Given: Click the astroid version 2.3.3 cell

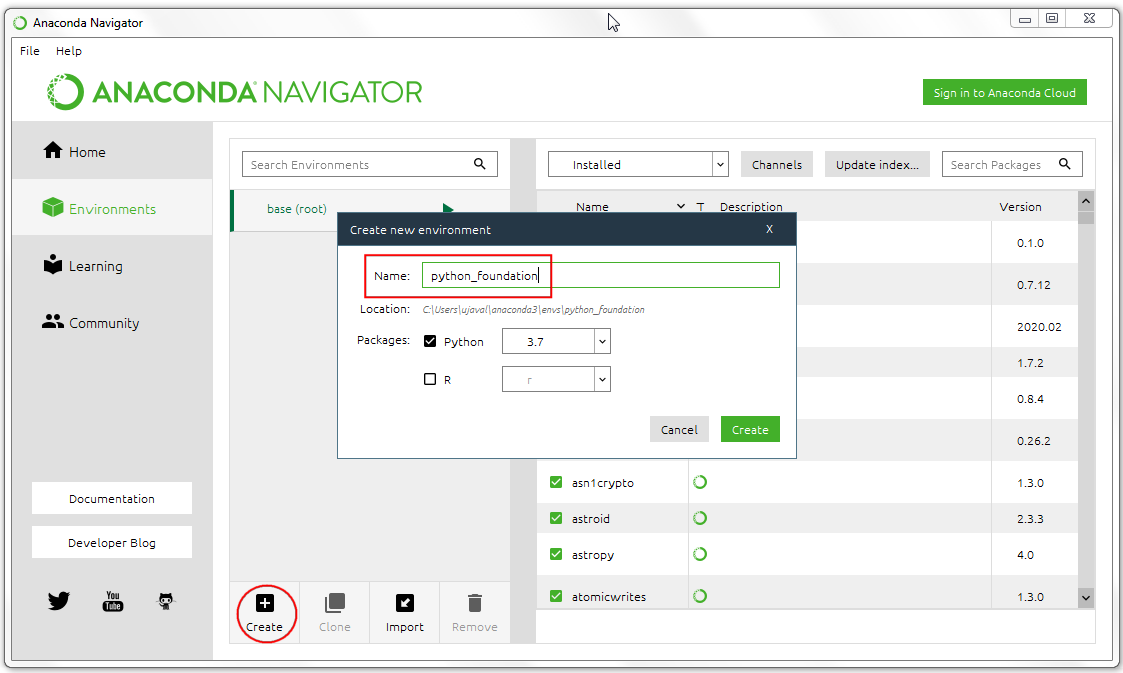Looking at the screenshot, I should [1030, 519].
